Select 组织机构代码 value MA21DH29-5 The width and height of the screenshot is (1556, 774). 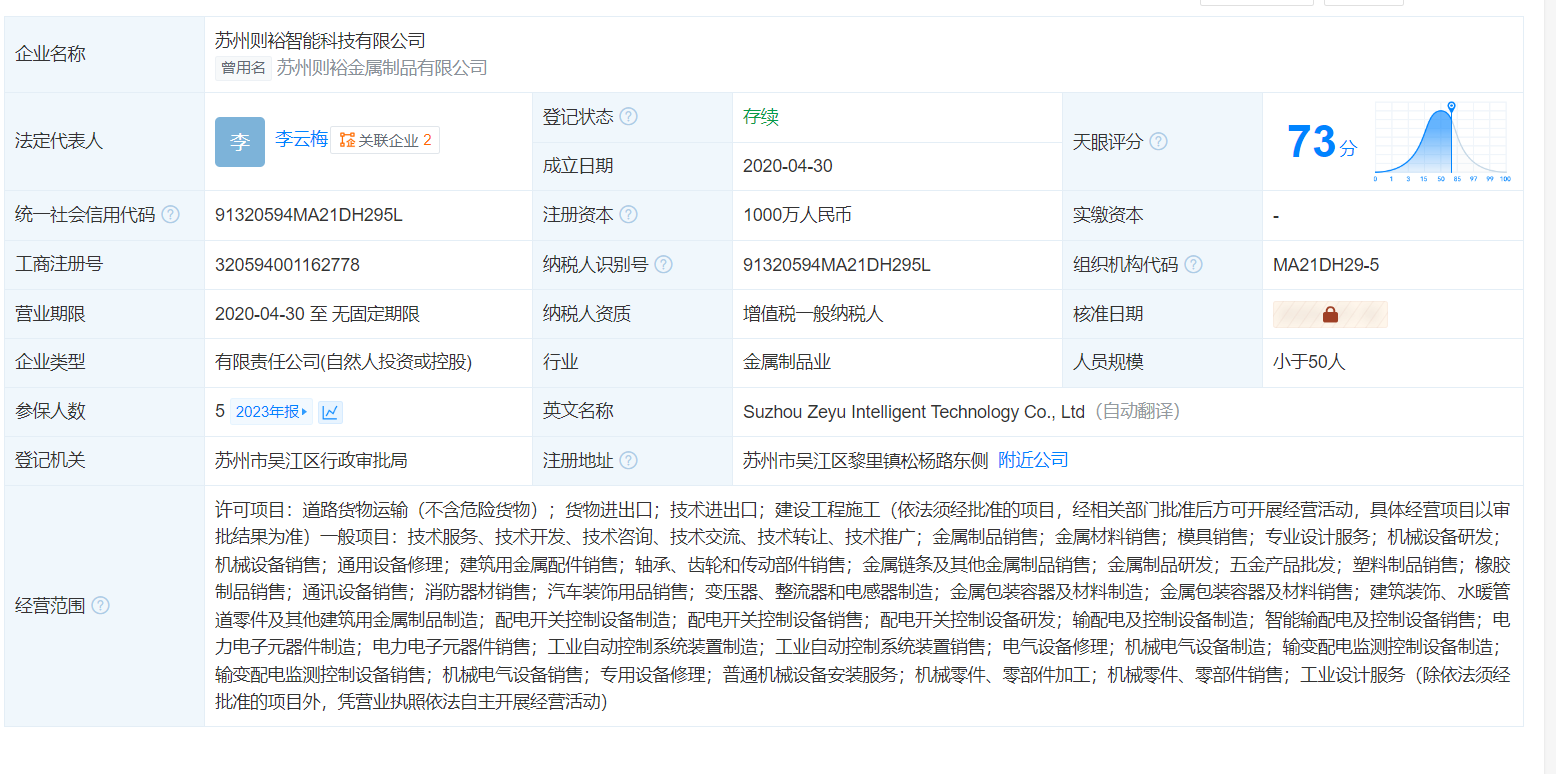1326,265
